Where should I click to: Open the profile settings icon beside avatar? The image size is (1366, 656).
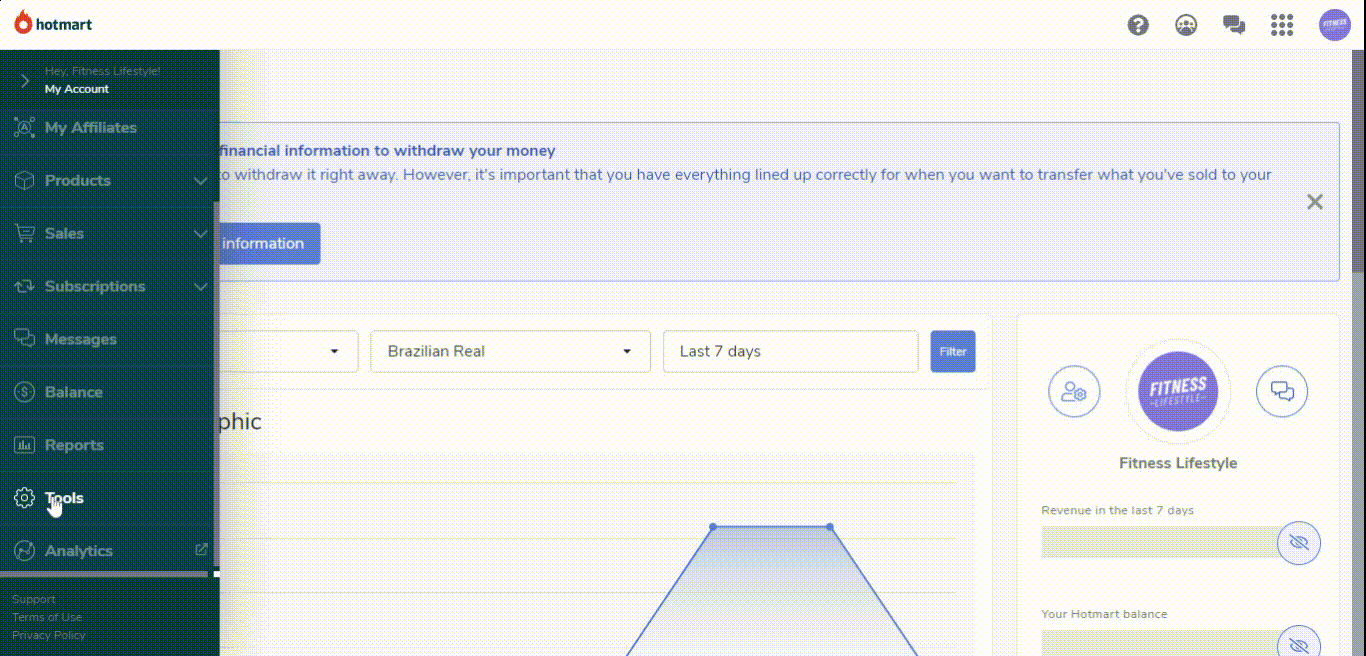[1074, 391]
